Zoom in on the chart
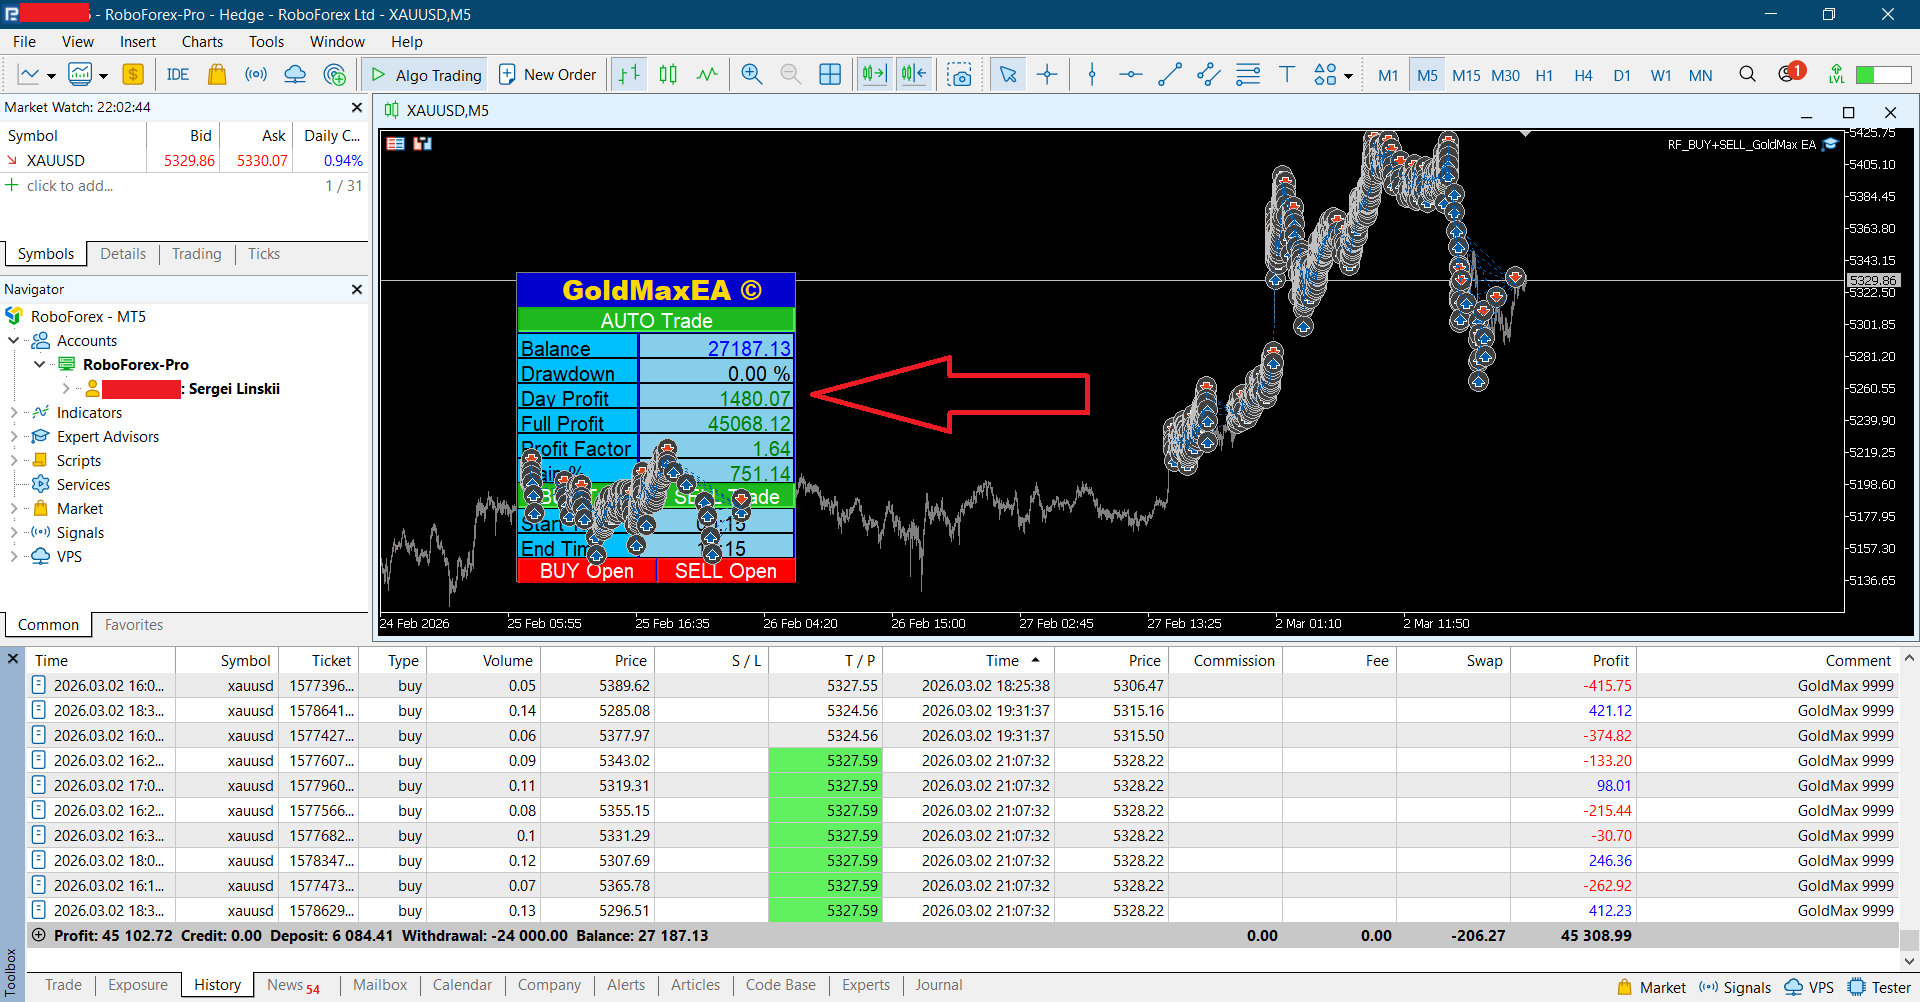 (x=752, y=75)
